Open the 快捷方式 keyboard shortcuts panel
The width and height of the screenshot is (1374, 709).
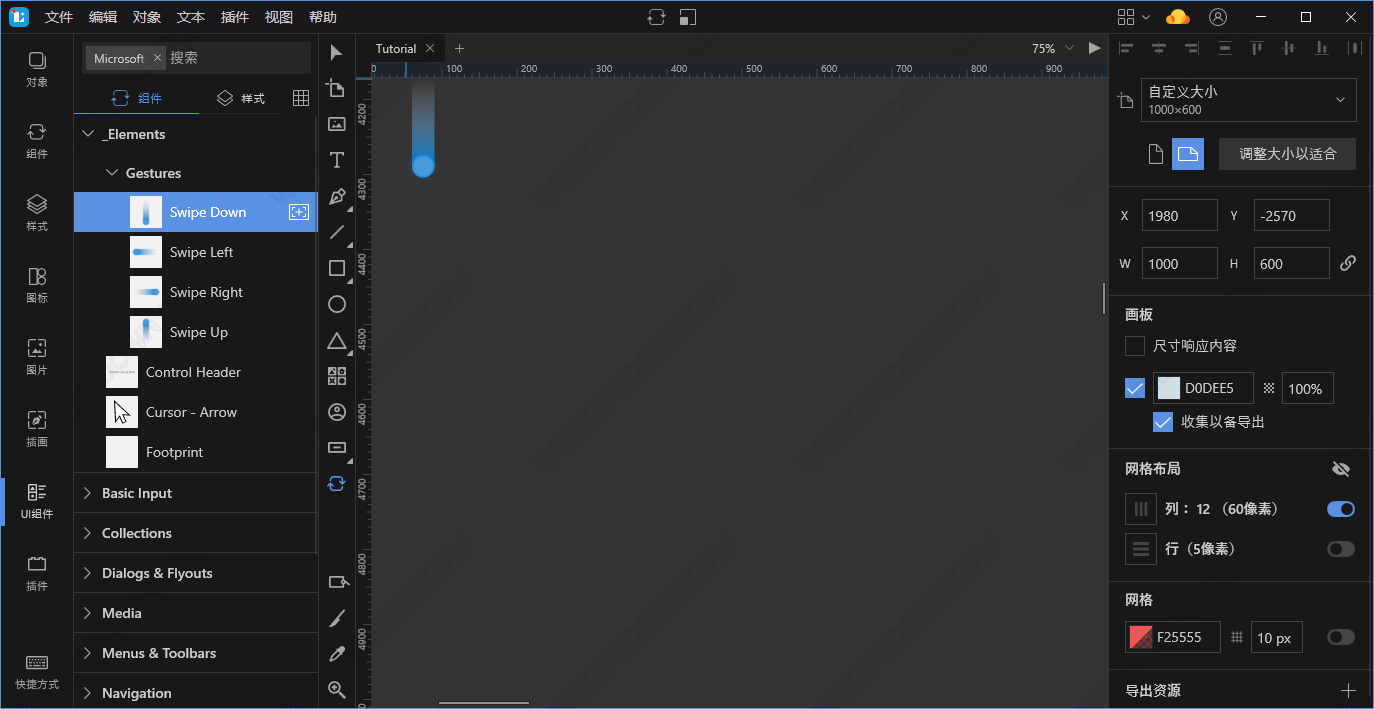point(37,672)
